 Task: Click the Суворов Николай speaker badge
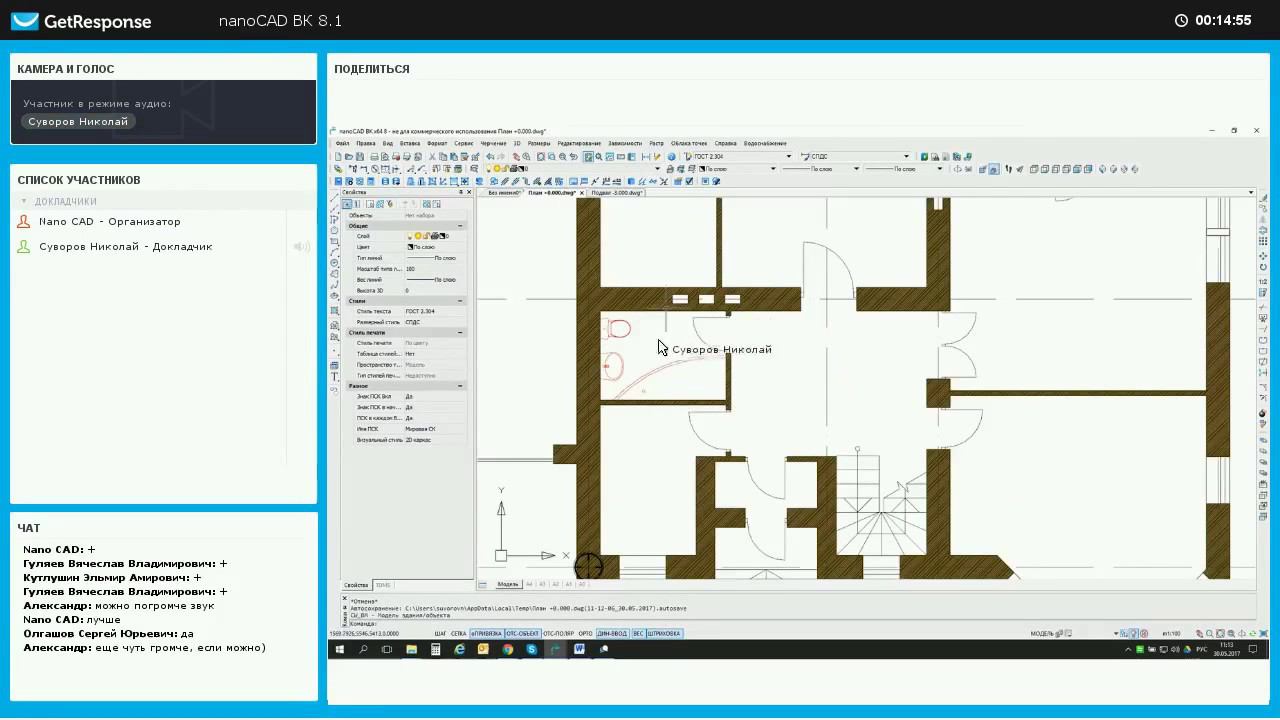78,121
